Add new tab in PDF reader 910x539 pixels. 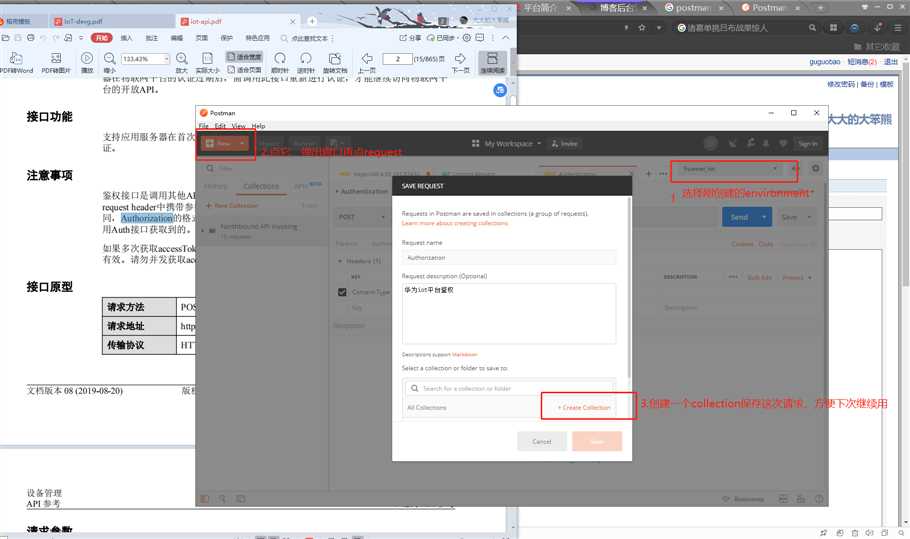(x=312, y=21)
